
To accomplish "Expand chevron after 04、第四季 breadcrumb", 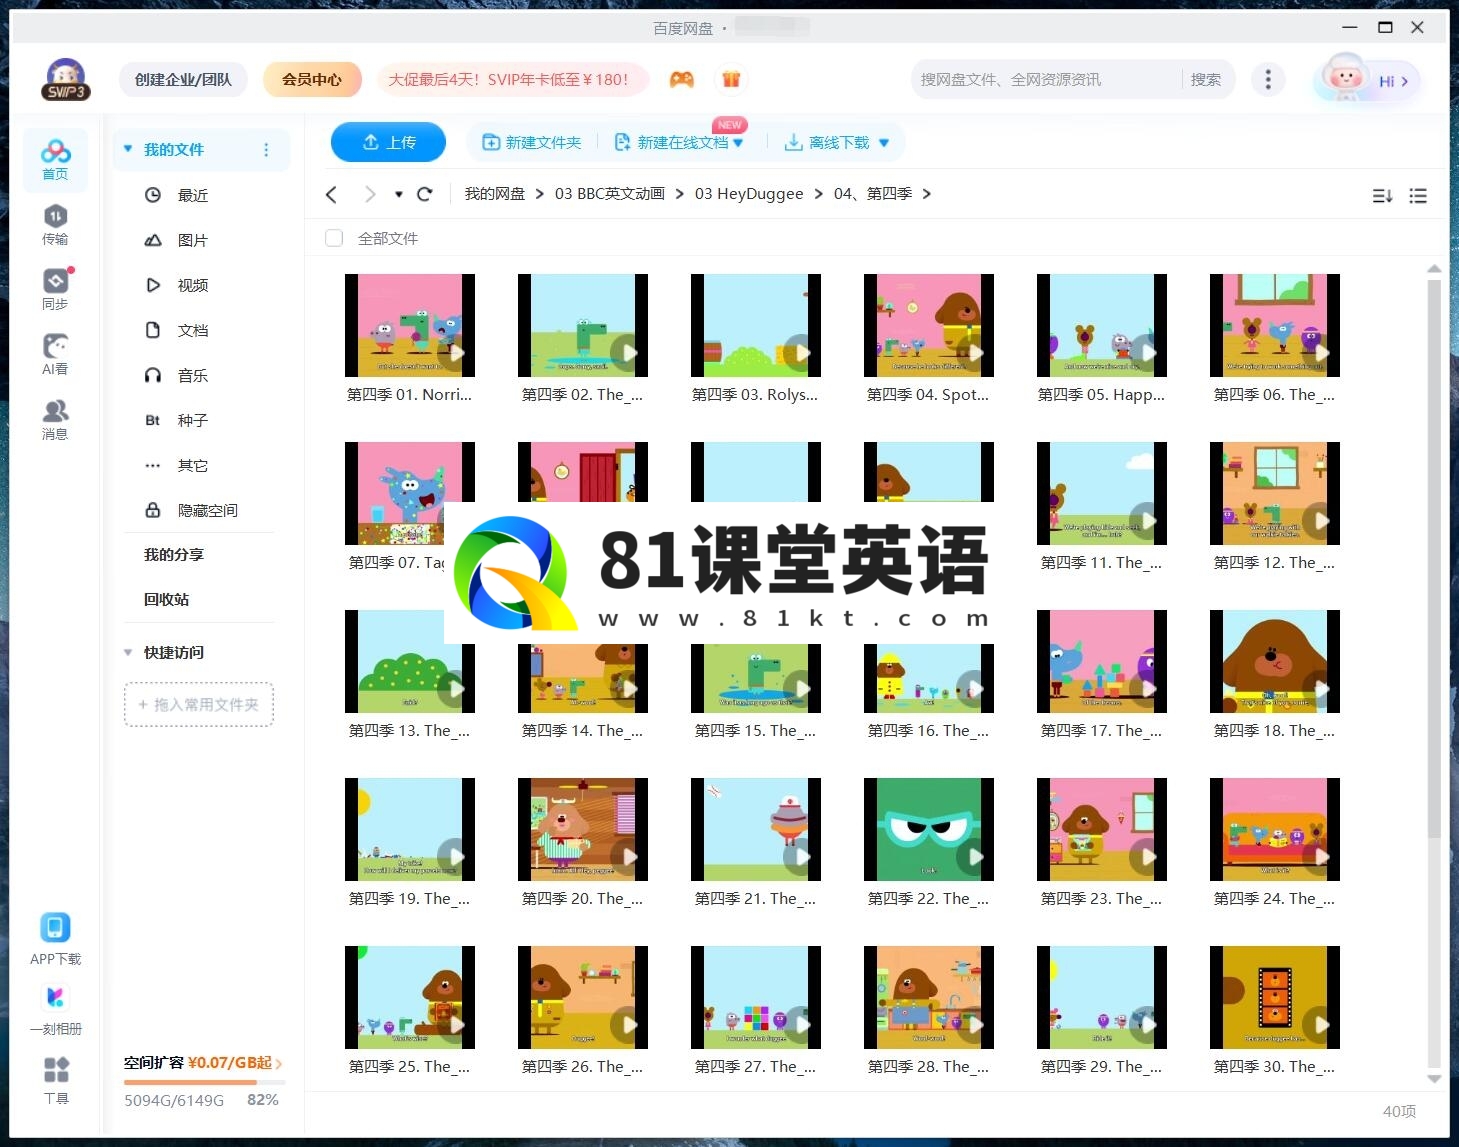I will (x=927, y=194).
